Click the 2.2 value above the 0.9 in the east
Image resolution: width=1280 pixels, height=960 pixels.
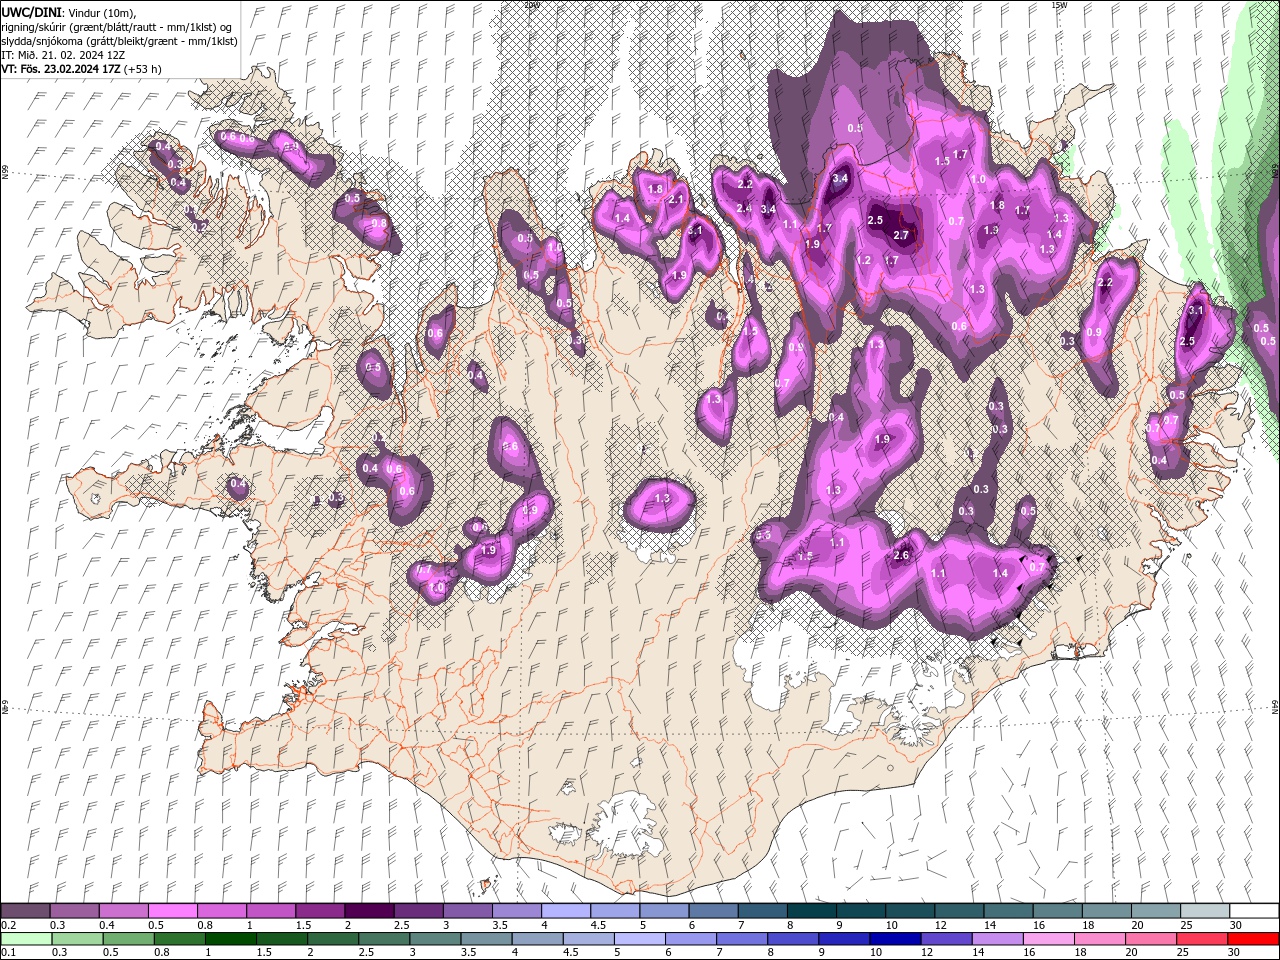1105,283
